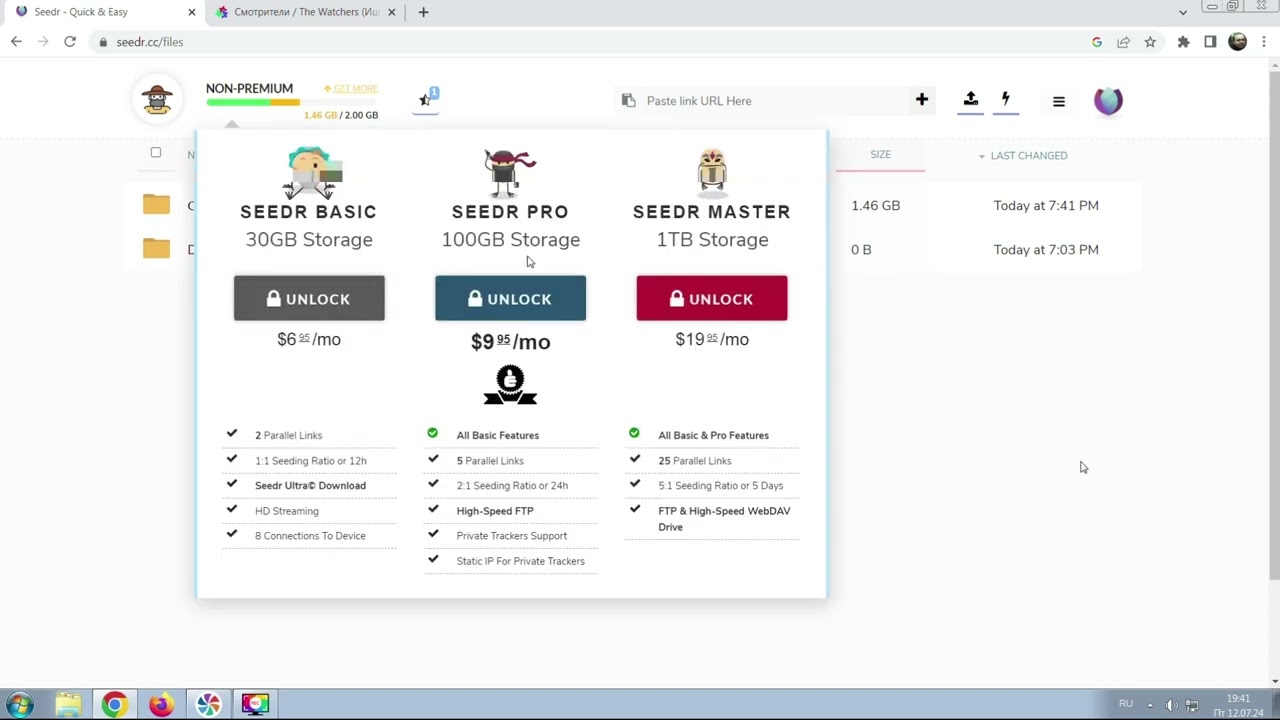This screenshot has height=720, width=1280.
Task: Click the Today at 7:03 PM cell
Action: tap(1046, 249)
